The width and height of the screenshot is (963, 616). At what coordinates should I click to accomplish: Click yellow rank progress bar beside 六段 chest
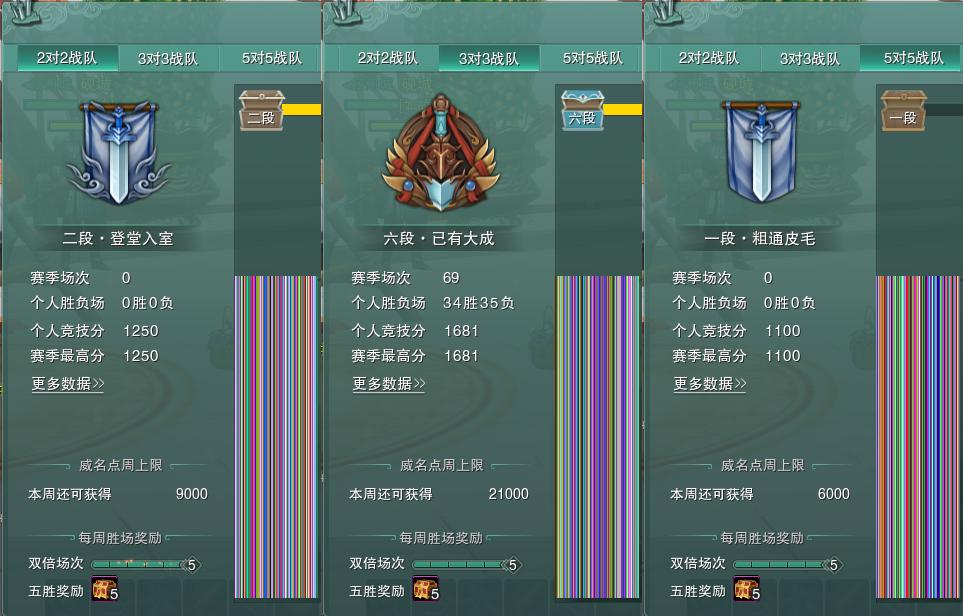click(x=623, y=109)
